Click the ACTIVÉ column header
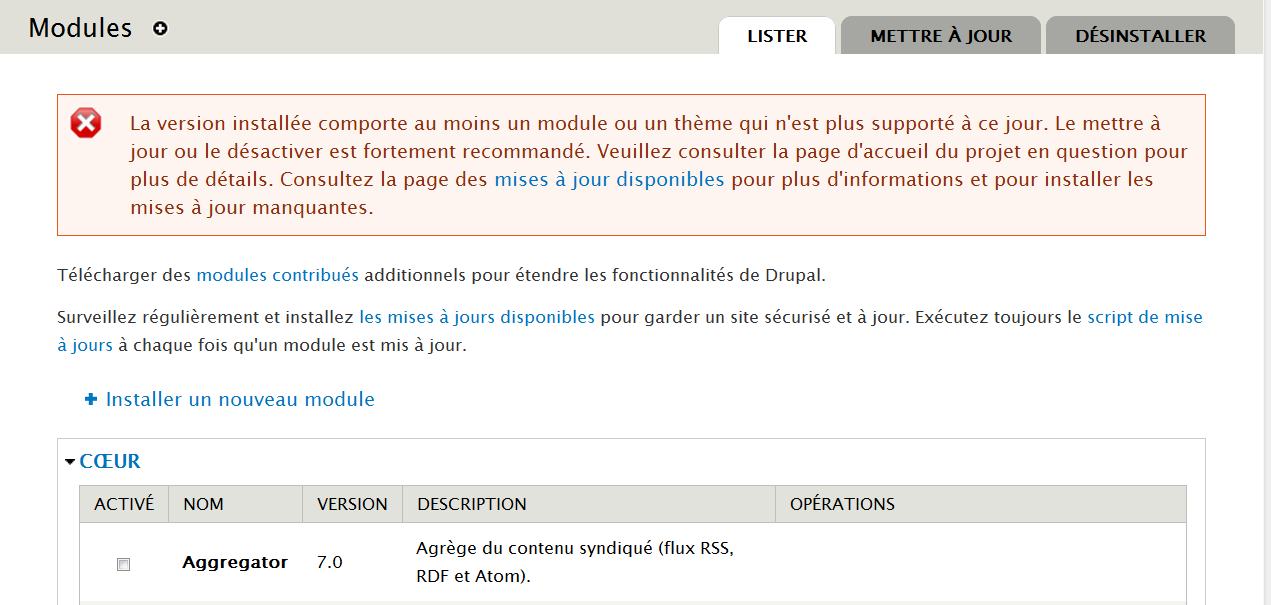 click(124, 504)
